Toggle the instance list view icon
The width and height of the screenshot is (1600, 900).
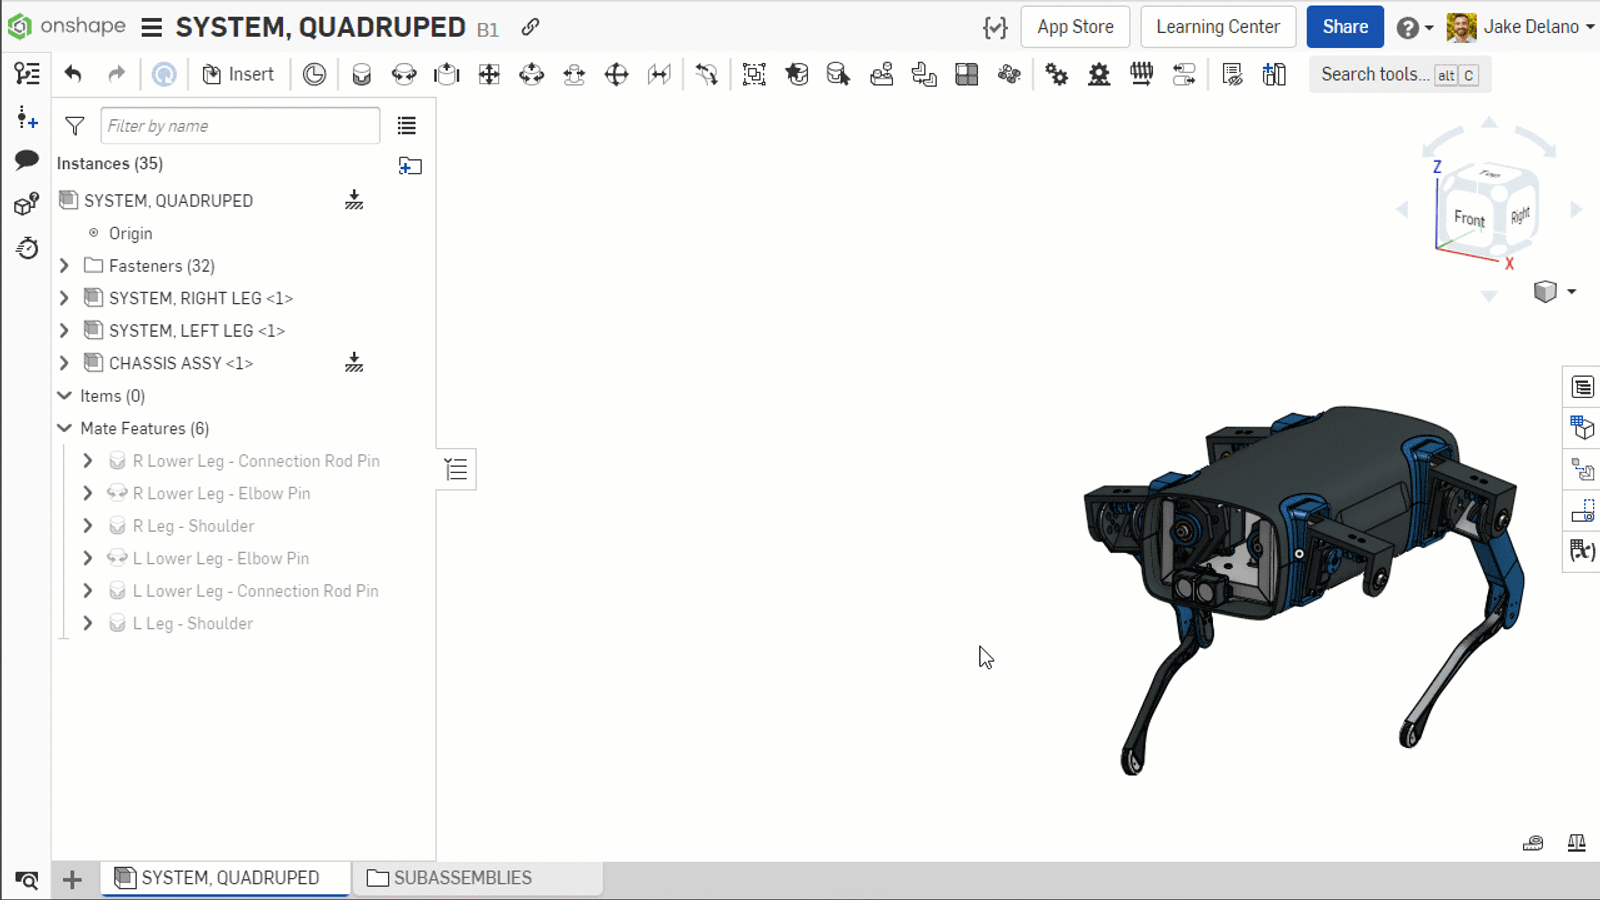tap(406, 126)
